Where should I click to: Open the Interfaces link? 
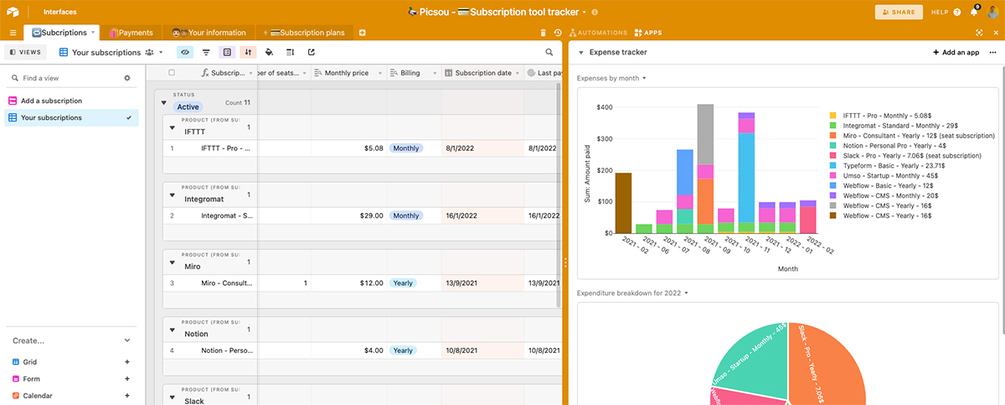tap(60, 12)
